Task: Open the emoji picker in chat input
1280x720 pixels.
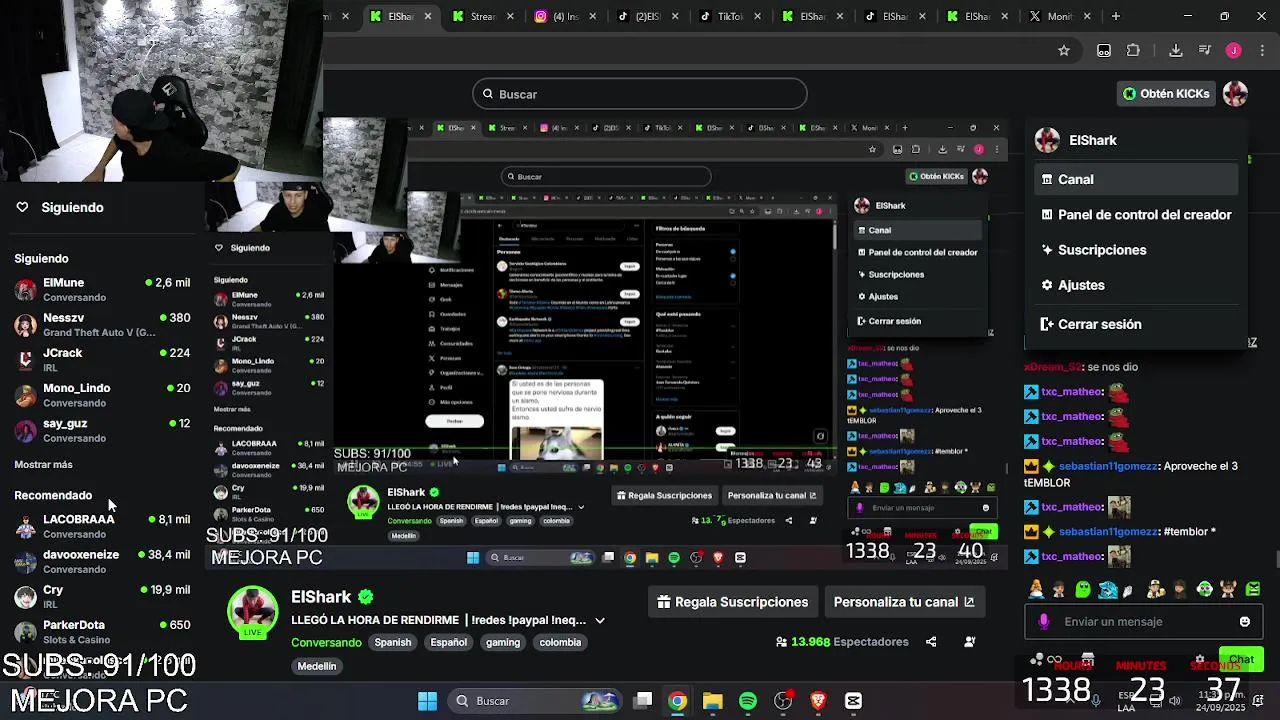Action: click(x=1245, y=622)
